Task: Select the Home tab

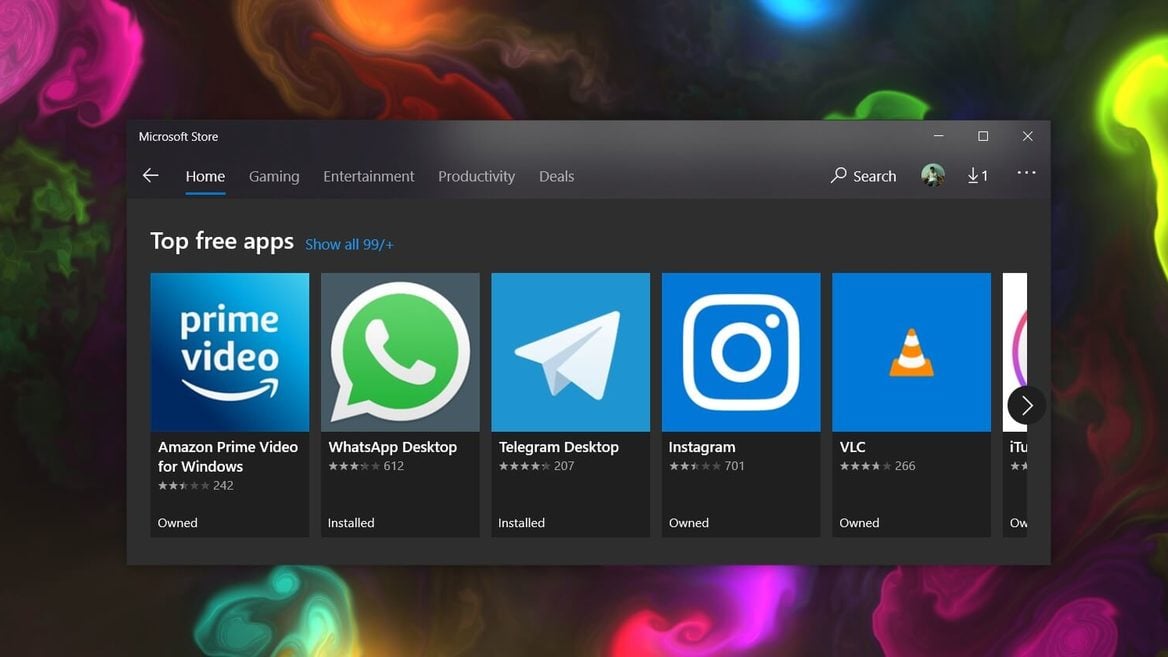Action: click(205, 176)
